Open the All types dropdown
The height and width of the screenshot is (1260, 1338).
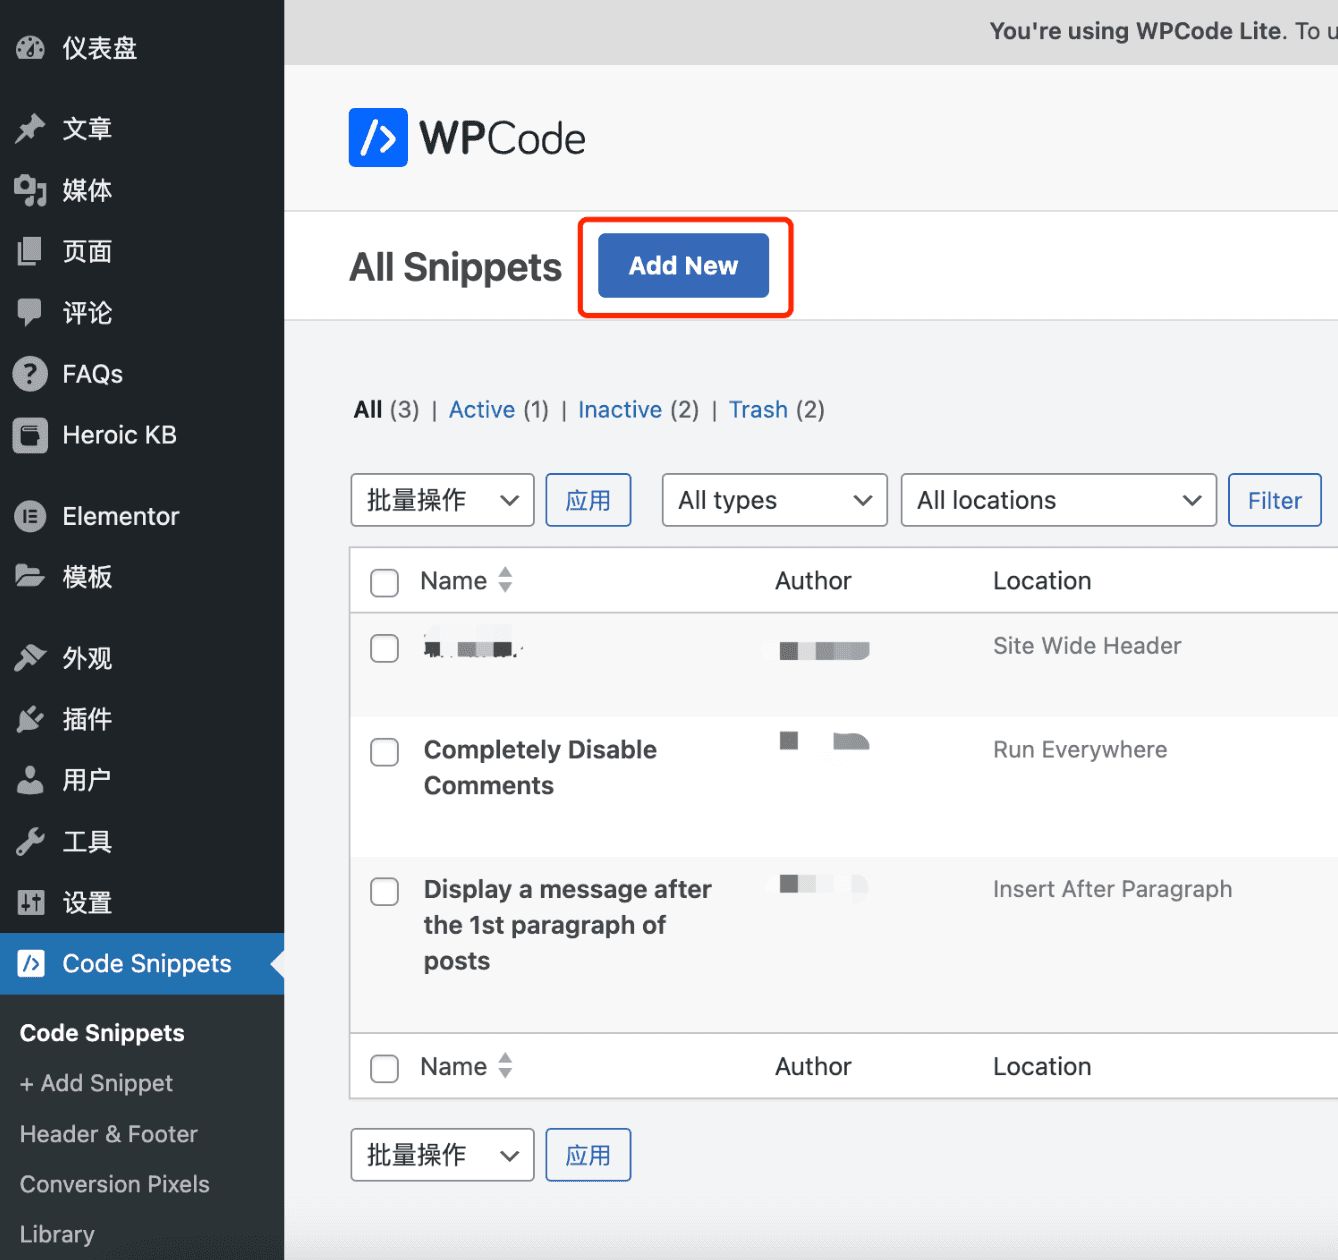774,500
